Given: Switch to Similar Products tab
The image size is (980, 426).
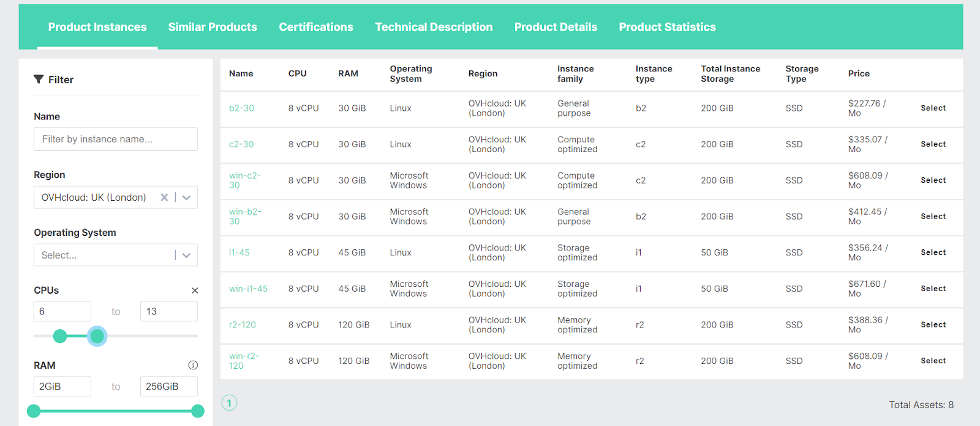Looking at the screenshot, I should [x=212, y=27].
